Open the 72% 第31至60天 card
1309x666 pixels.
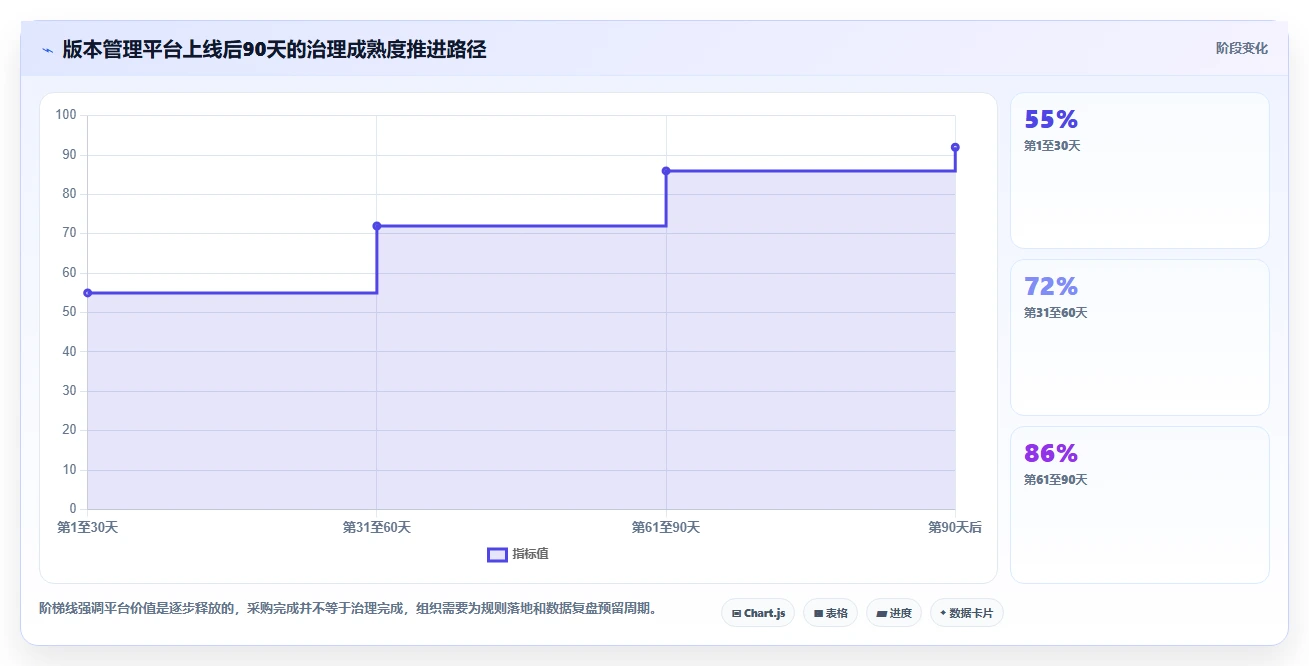pyautogui.click(x=1140, y=337)
